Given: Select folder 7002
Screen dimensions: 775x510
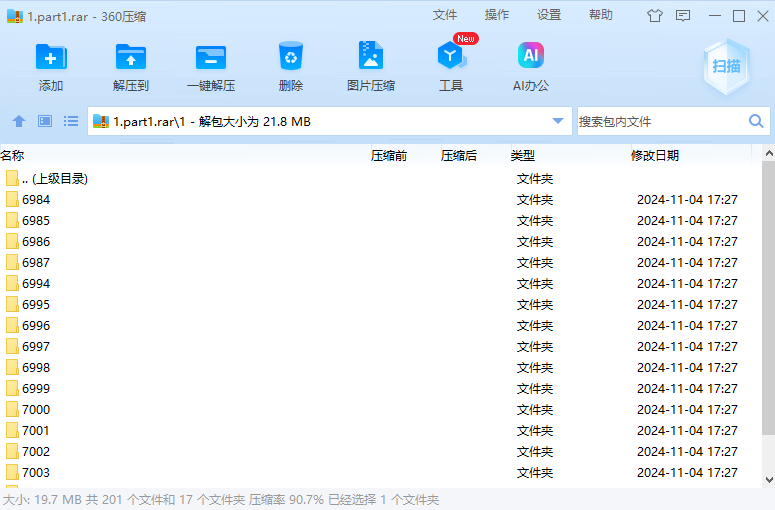Looking at the screenshot, I should coord(381,451).
